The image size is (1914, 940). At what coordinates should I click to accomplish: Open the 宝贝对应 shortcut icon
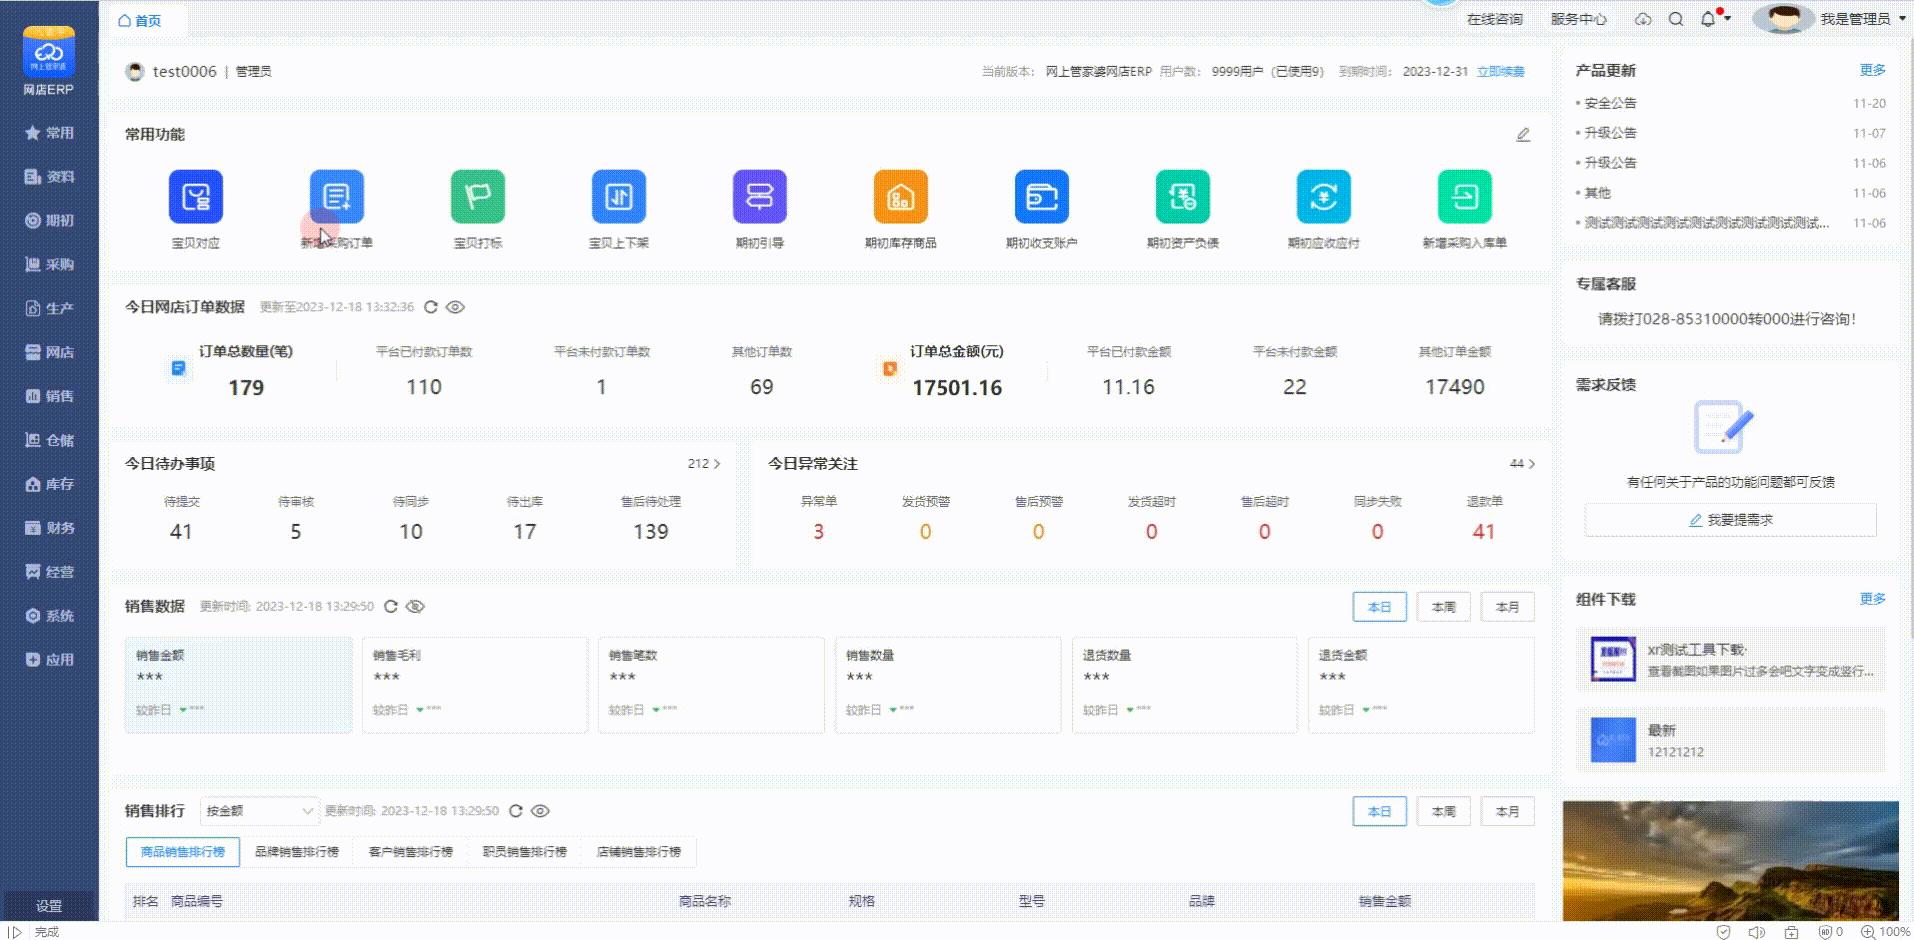195,197
